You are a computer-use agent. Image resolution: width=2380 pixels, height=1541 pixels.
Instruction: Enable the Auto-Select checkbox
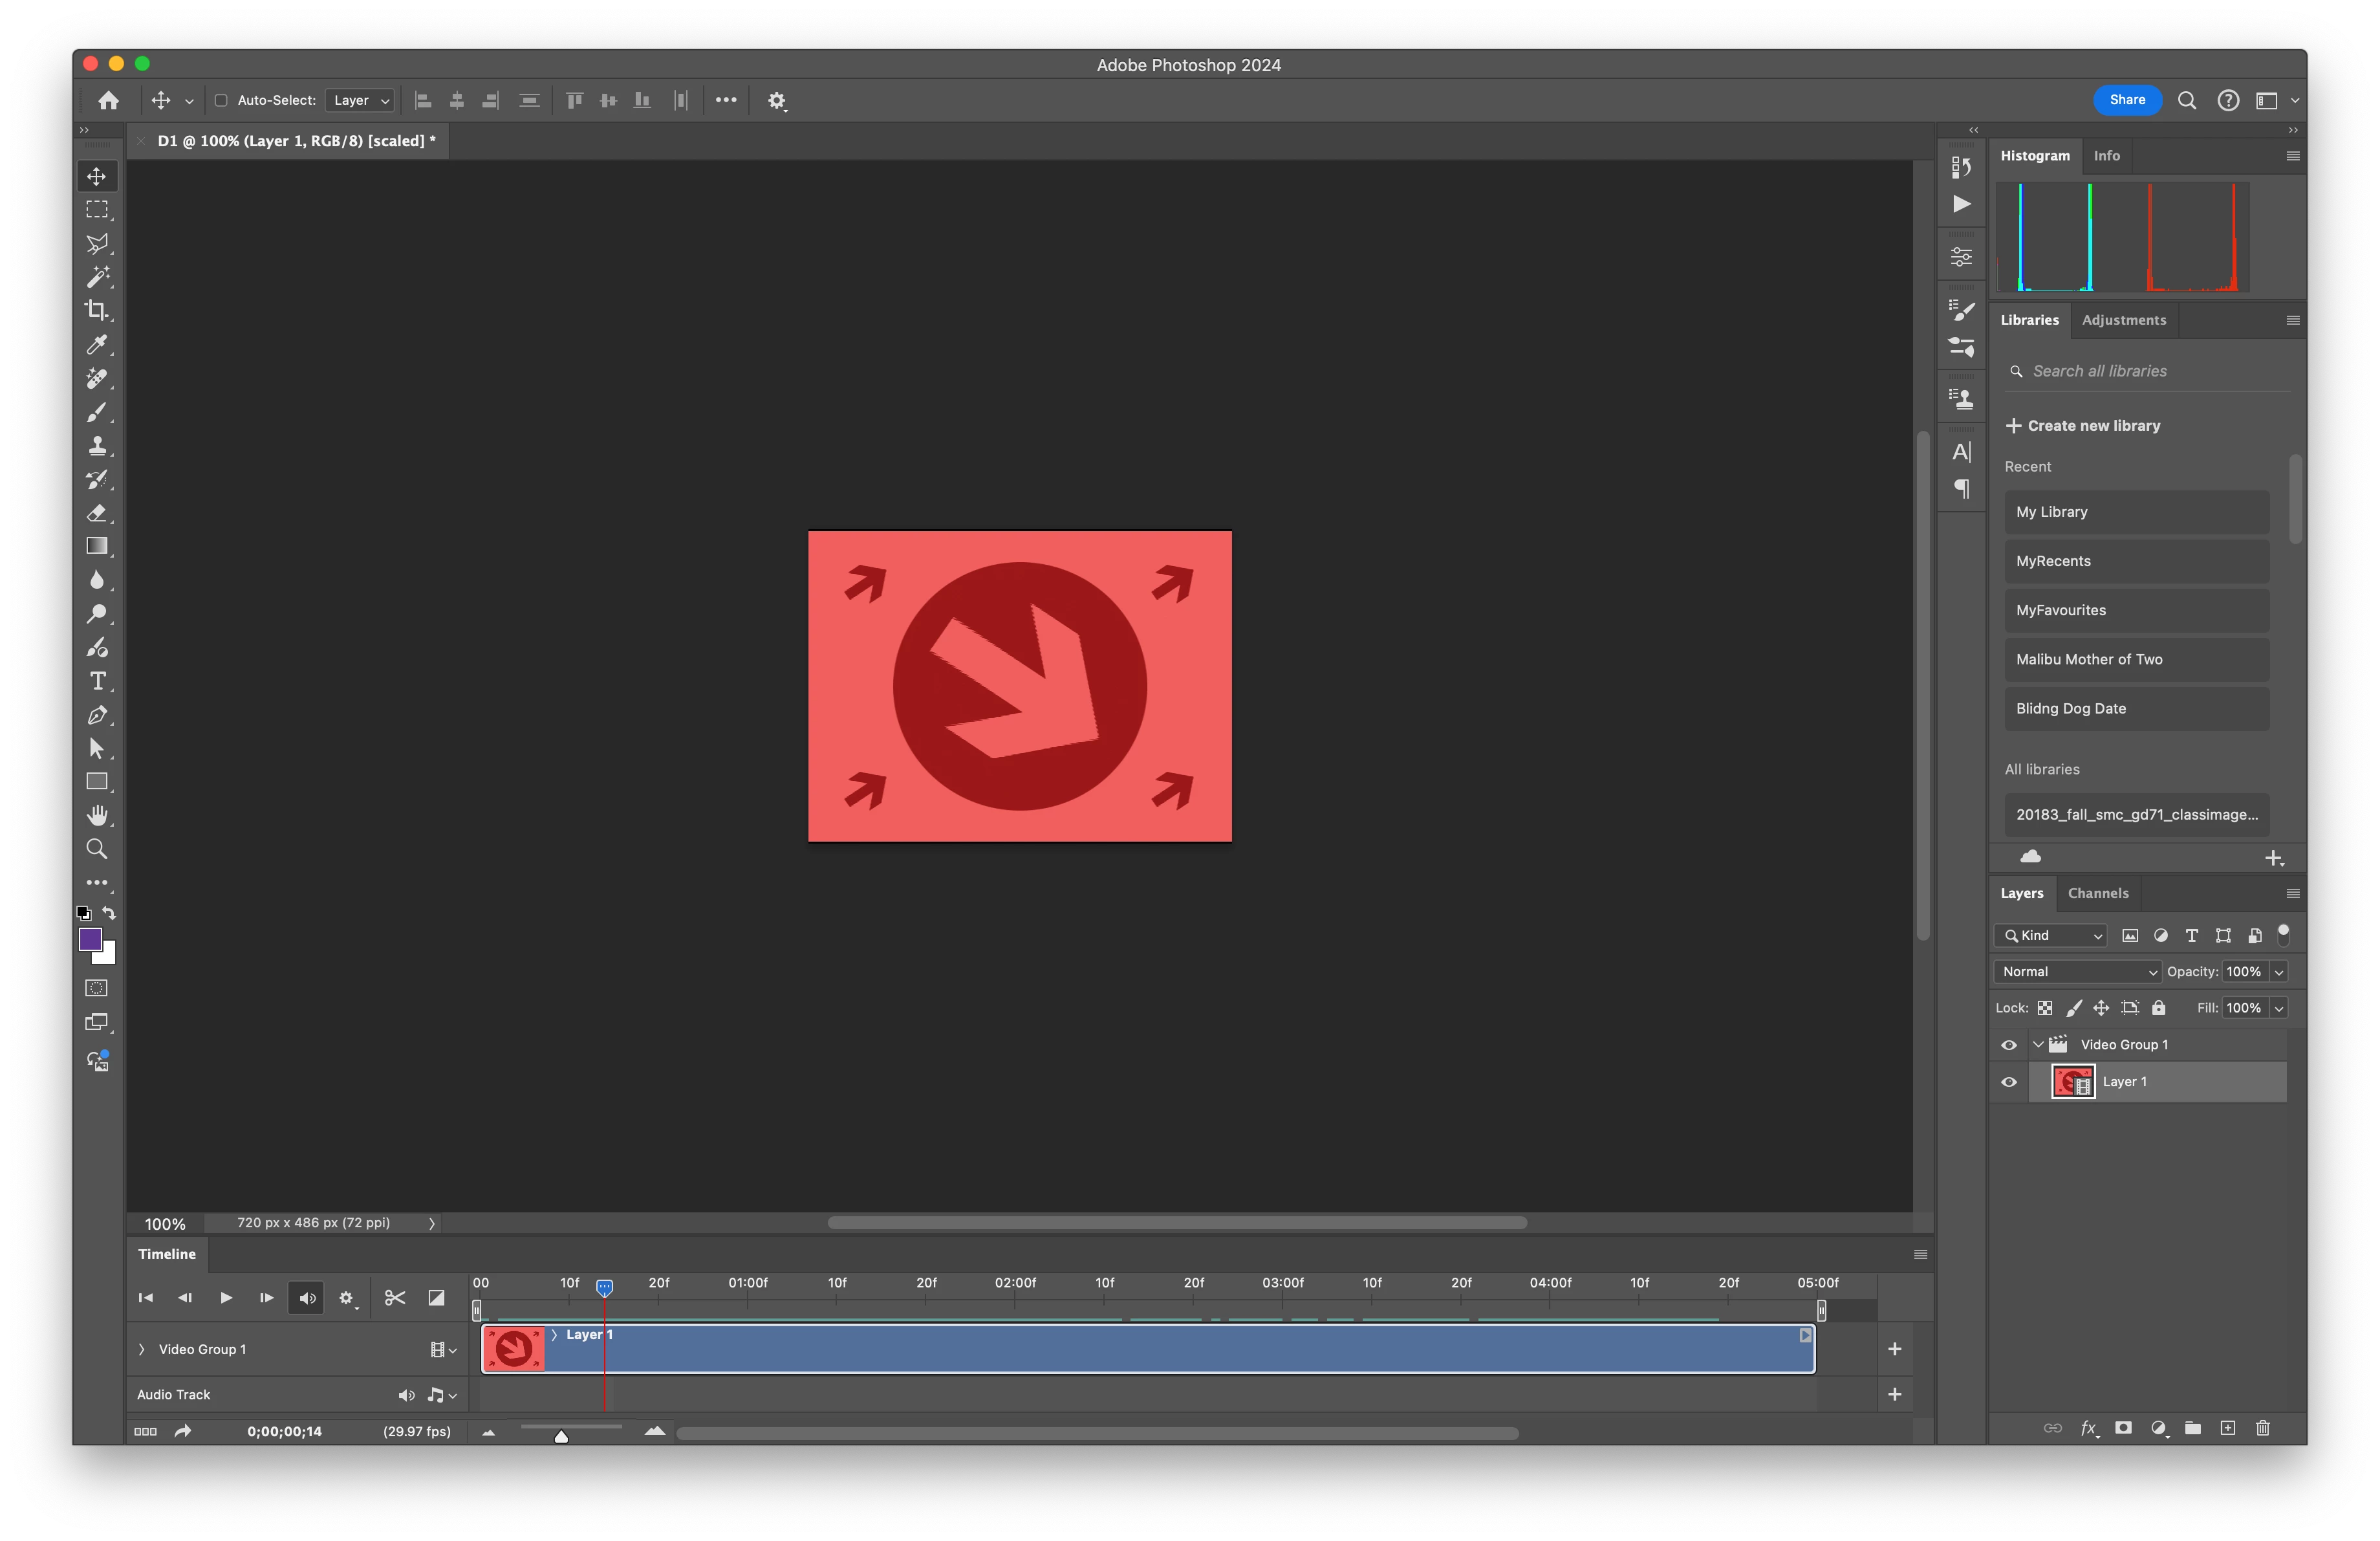[222, 100]
